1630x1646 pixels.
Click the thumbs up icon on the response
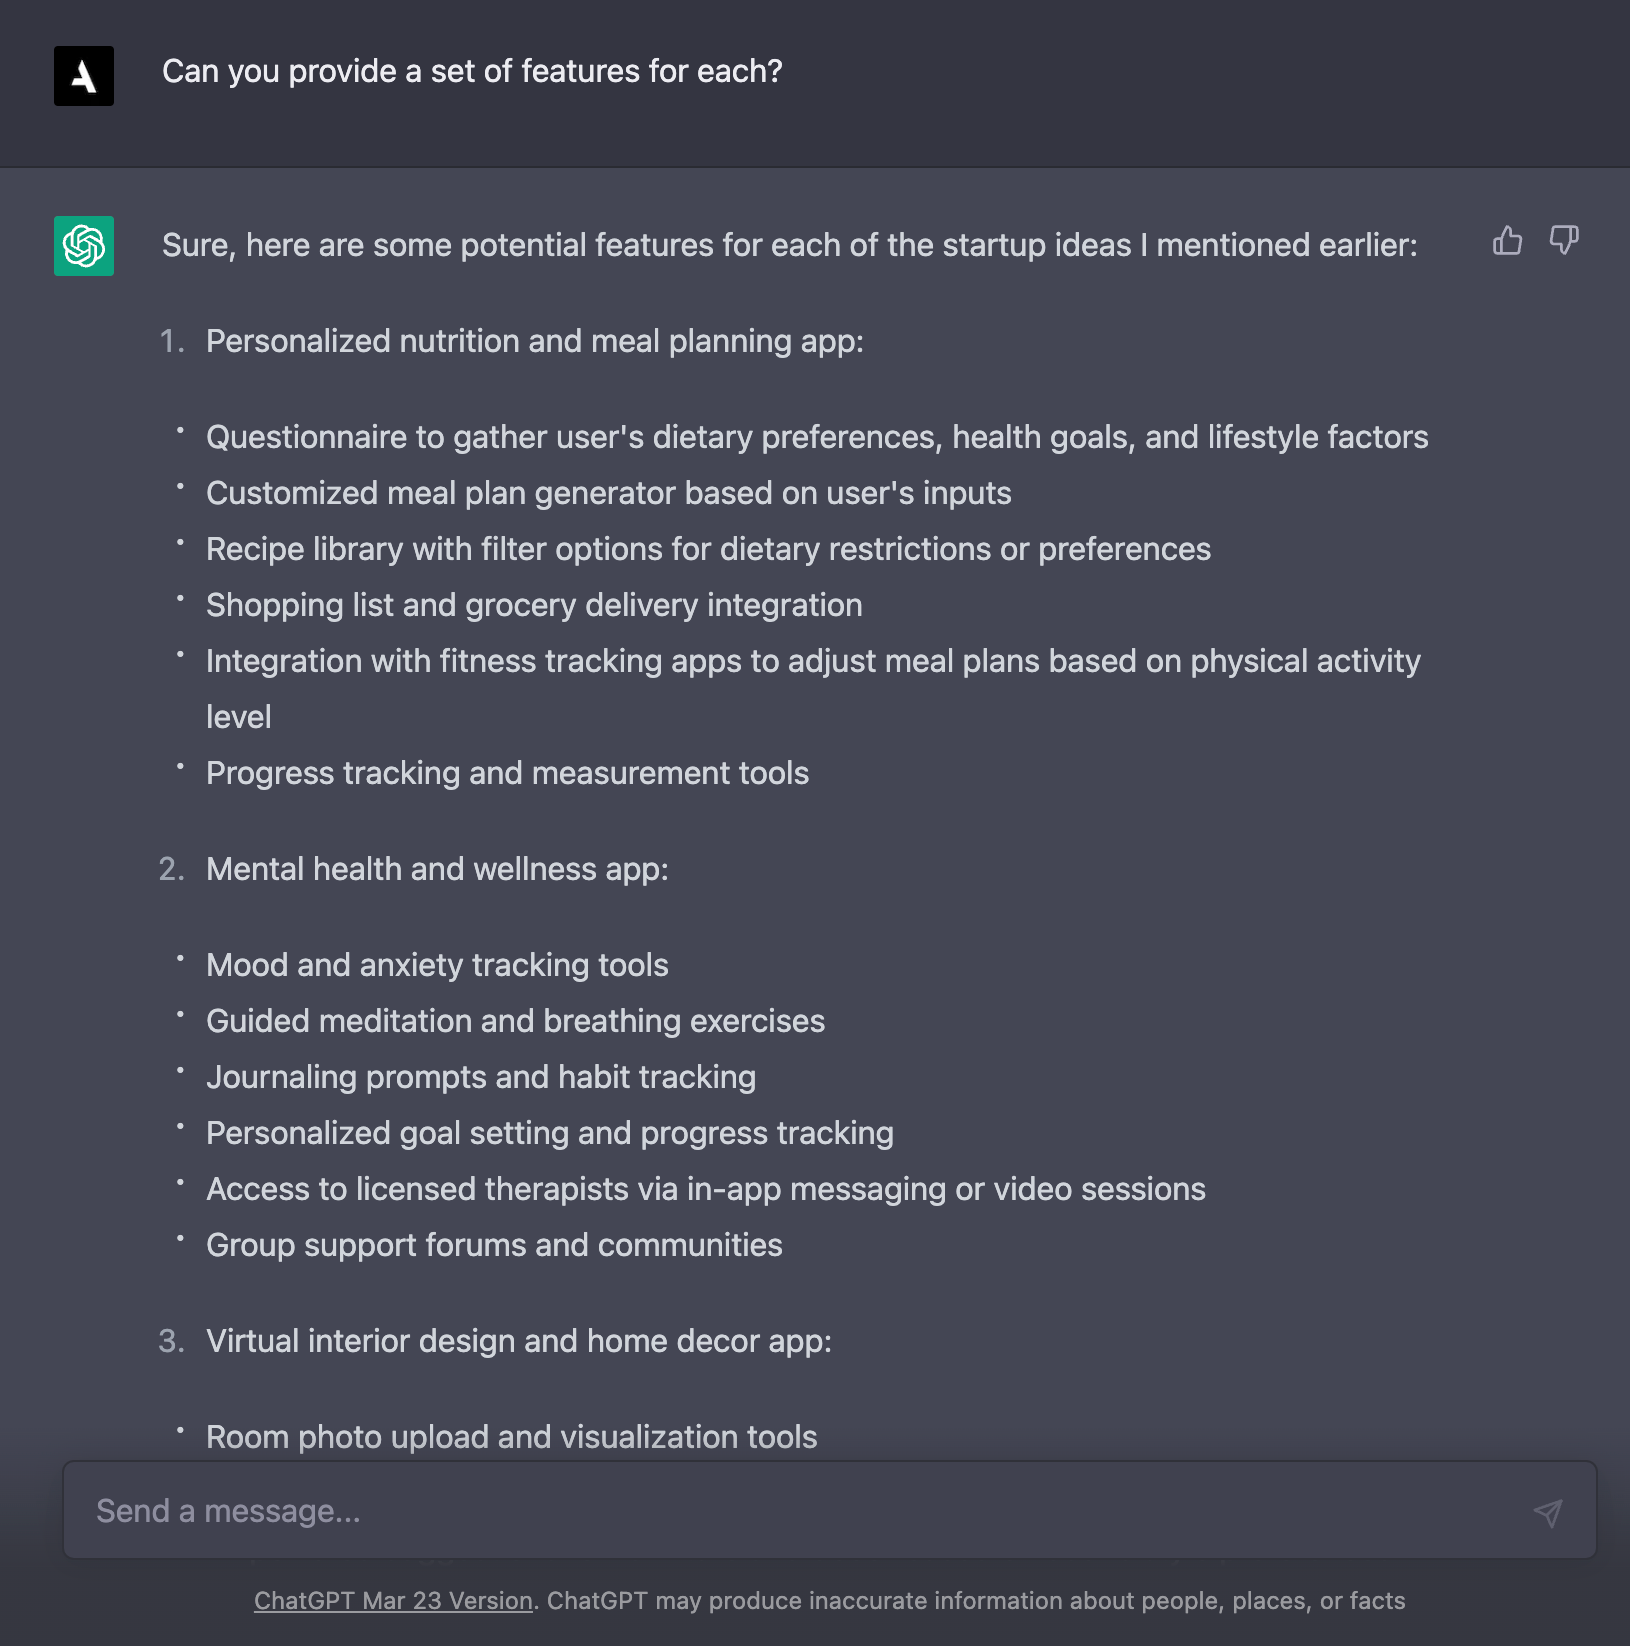click(x=1507, y=241)
